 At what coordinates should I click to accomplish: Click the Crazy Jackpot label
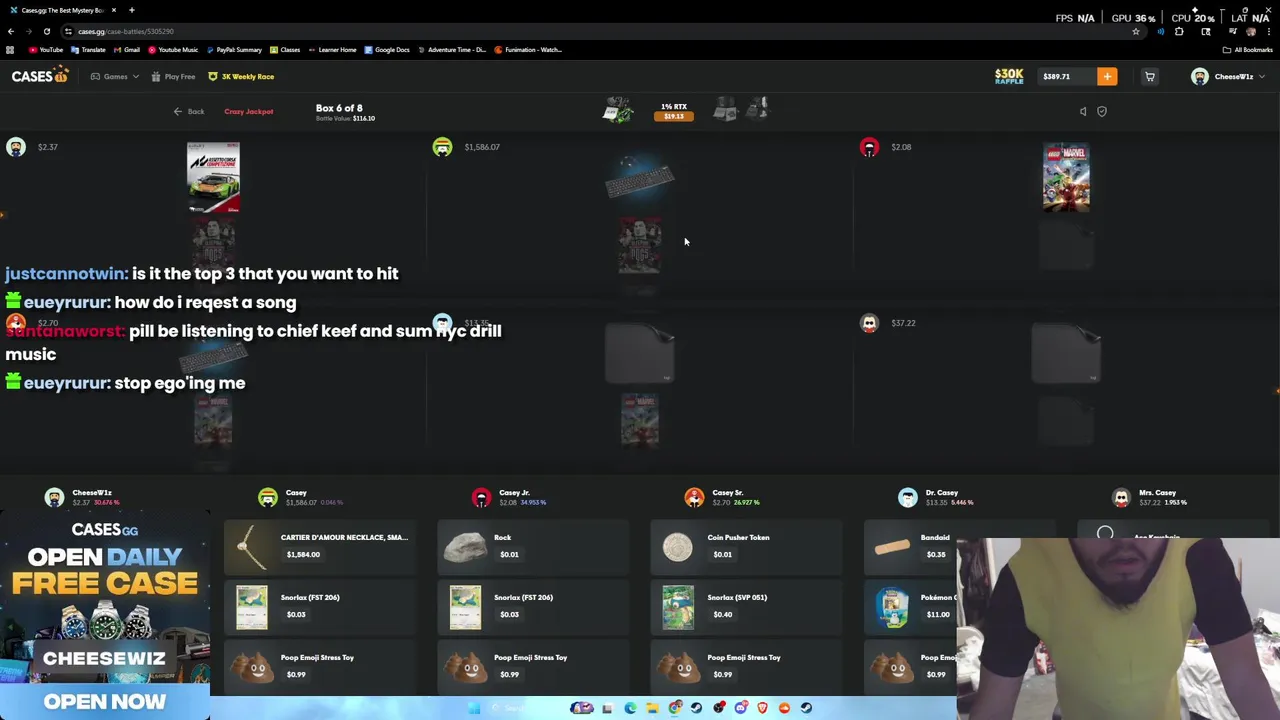click(x=248, y=112)
